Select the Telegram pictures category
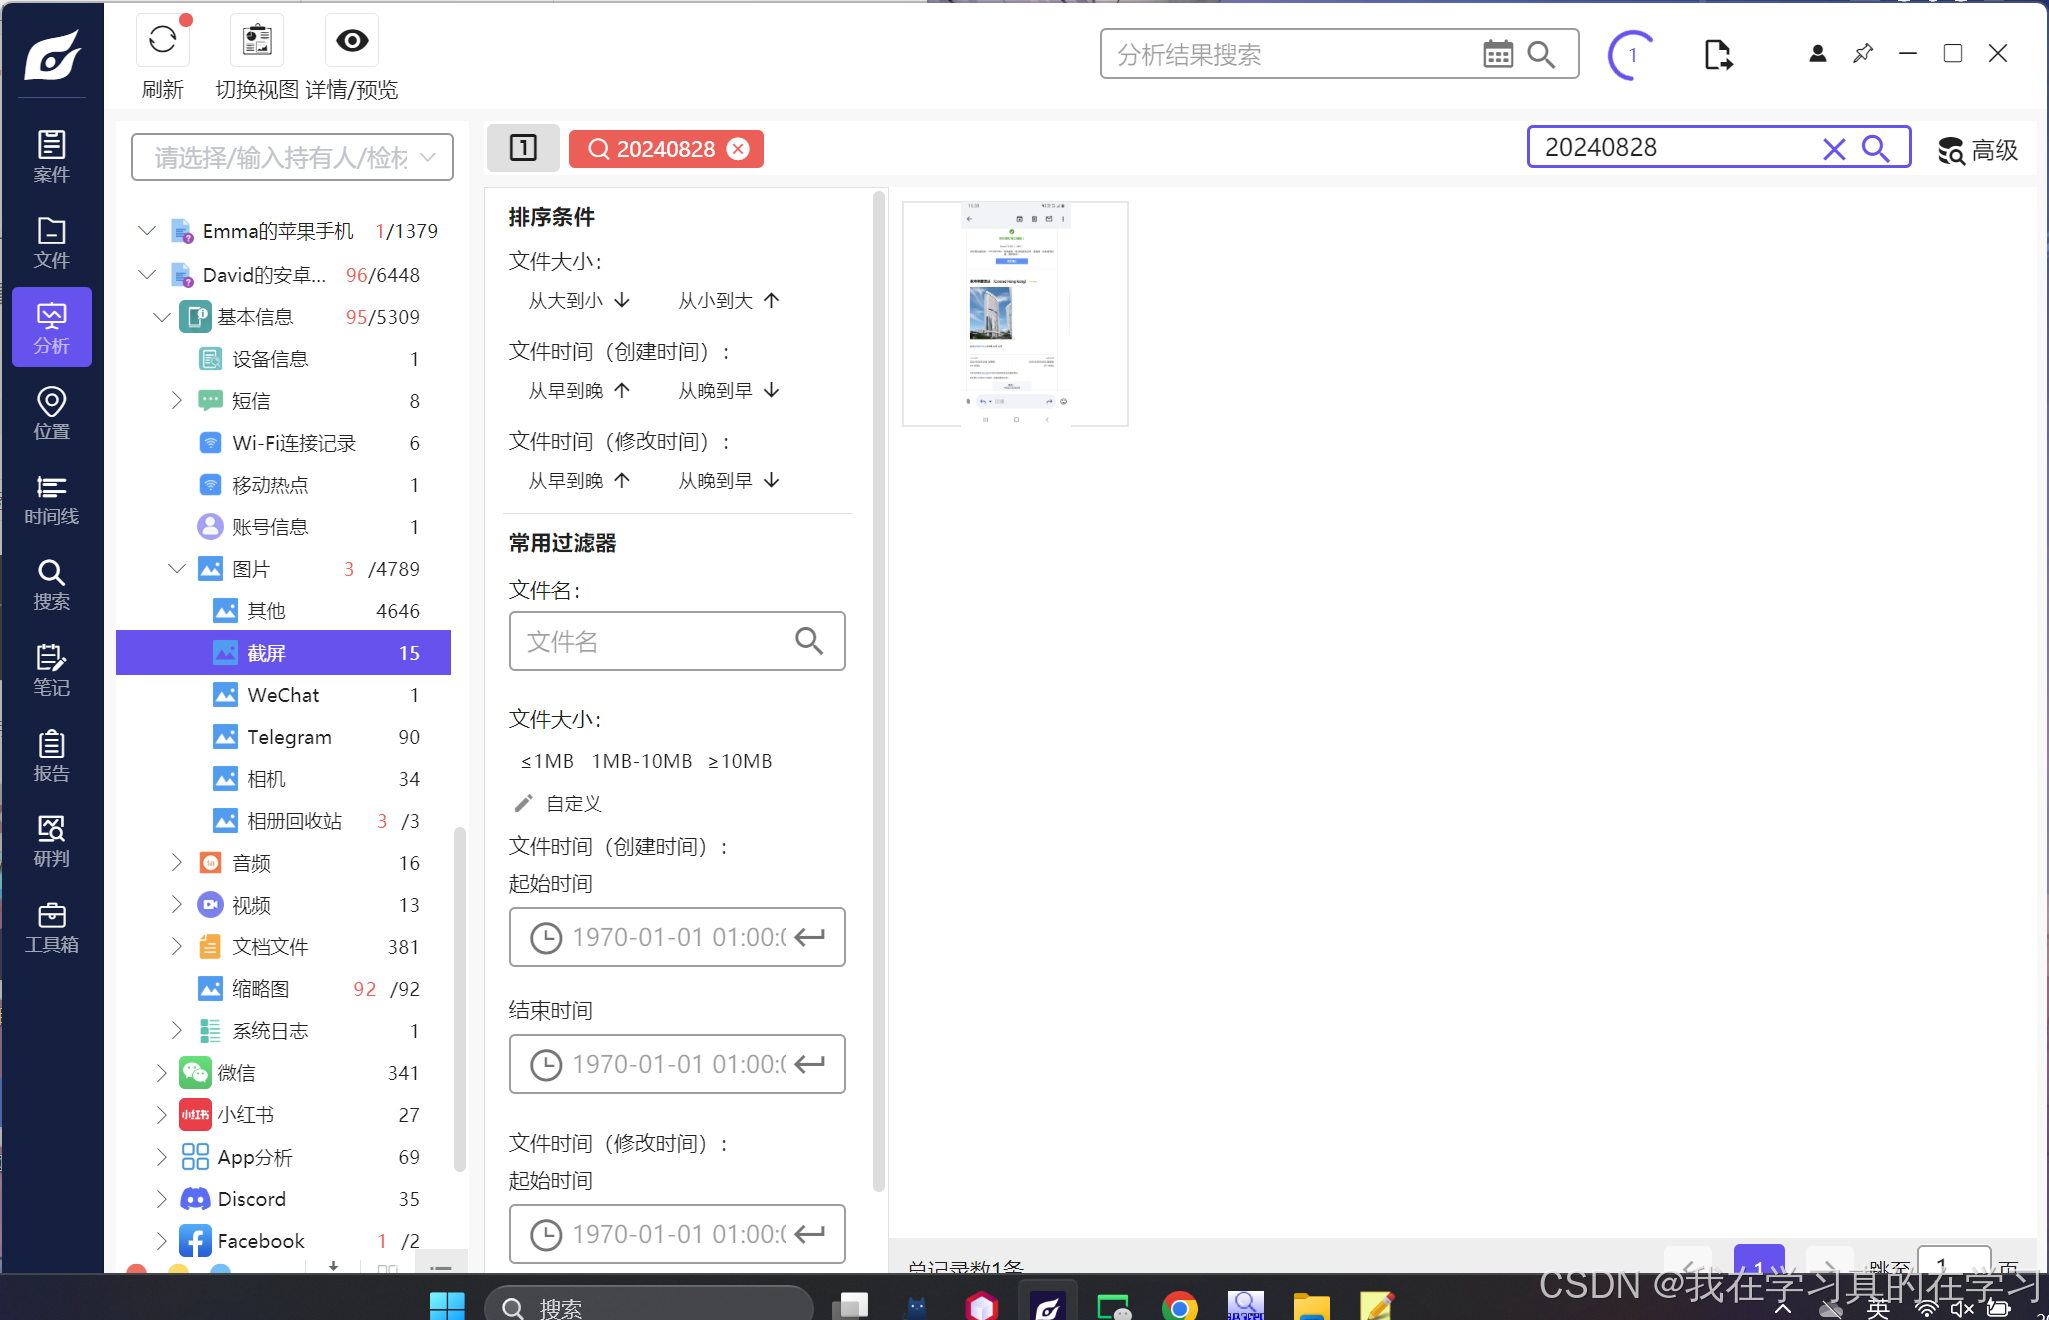The image size is (2049, 1320). tap(289, 737)
